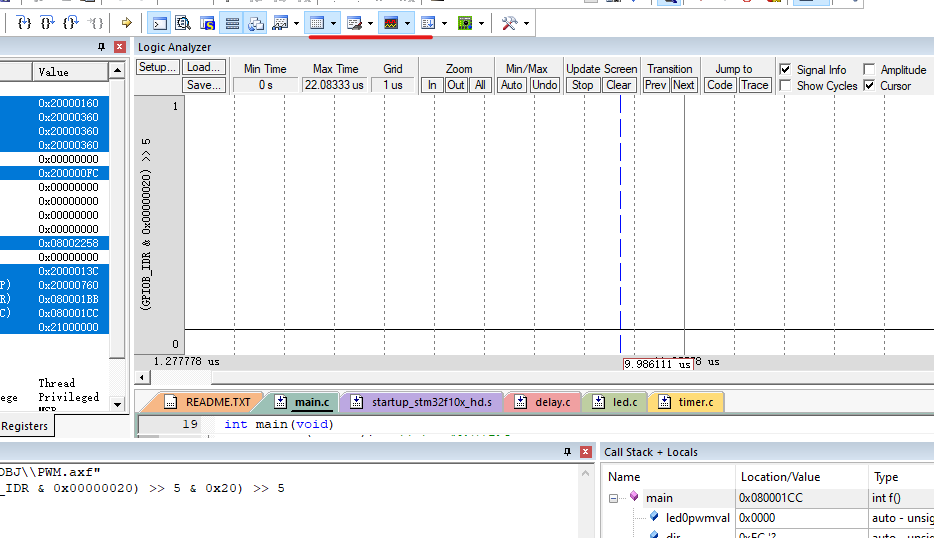Screen dimensions: 934x538
Task: Pin the Command panel with pushpin icon
Action: point(567,452)
